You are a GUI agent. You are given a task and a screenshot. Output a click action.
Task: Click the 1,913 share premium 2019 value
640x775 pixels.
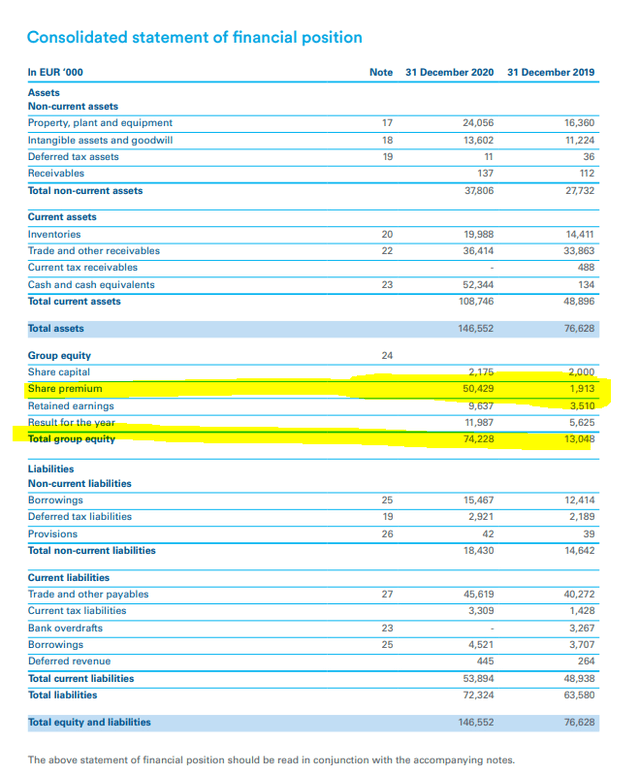tap(582, 389)
